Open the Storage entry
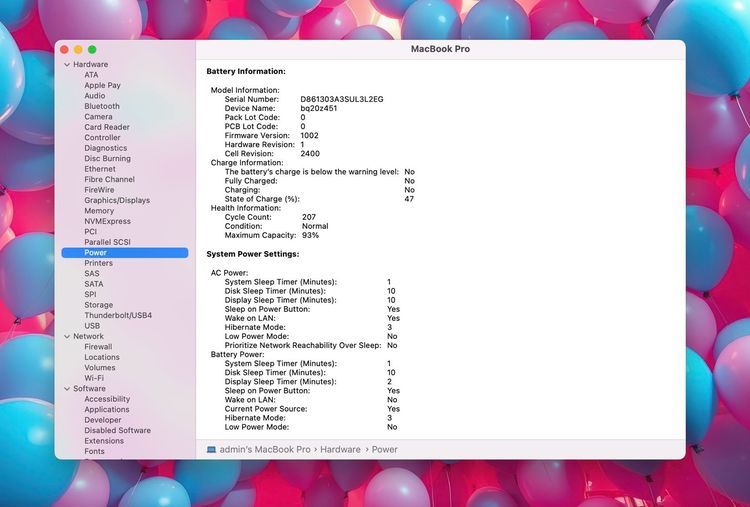This screenshot has height=507, width=750. point(99,305)
